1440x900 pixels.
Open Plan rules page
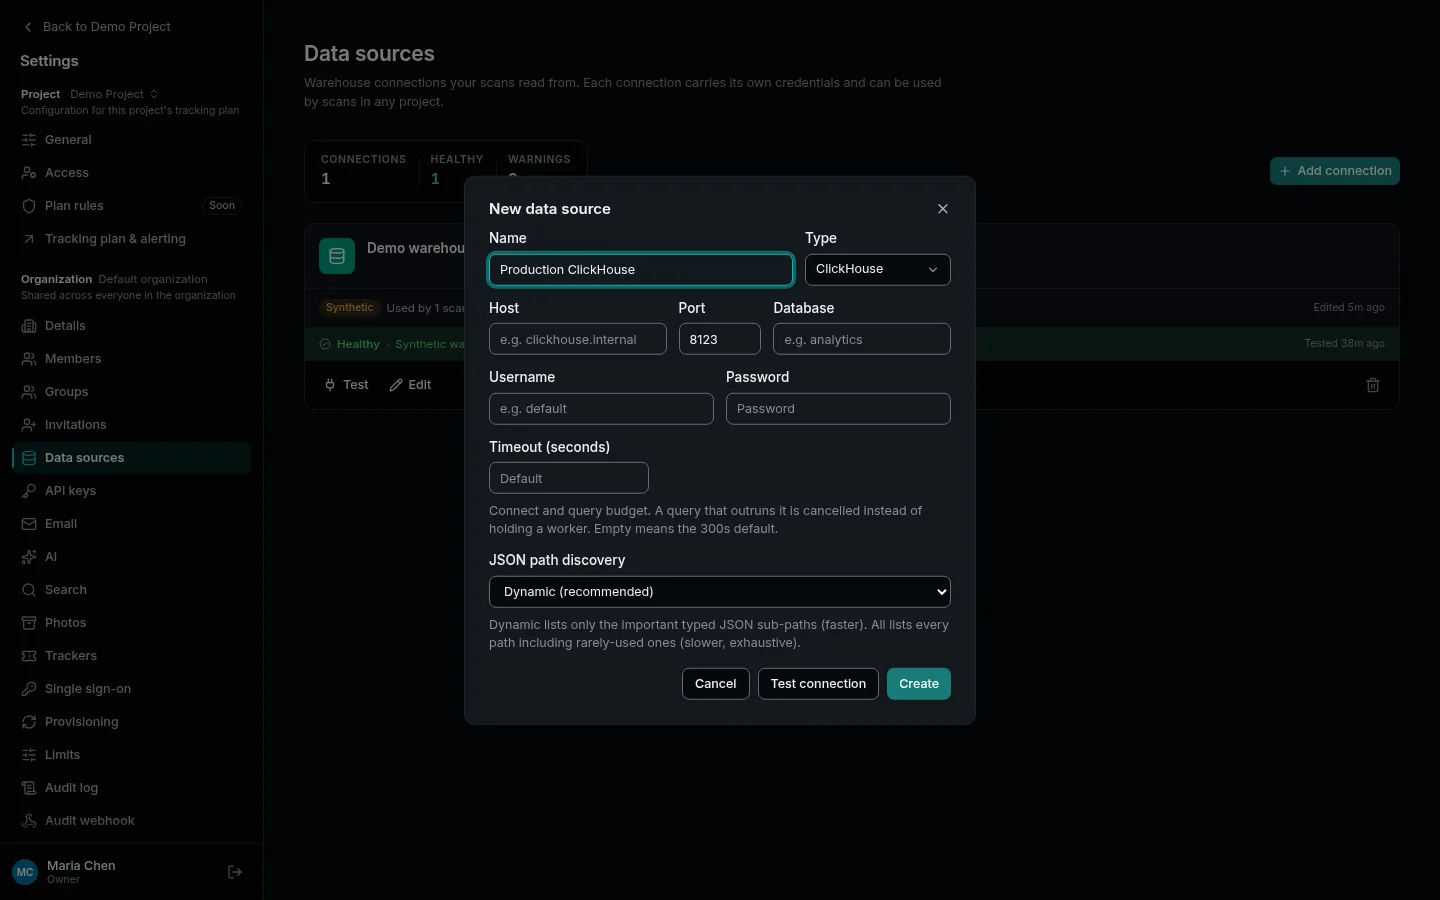131,206
